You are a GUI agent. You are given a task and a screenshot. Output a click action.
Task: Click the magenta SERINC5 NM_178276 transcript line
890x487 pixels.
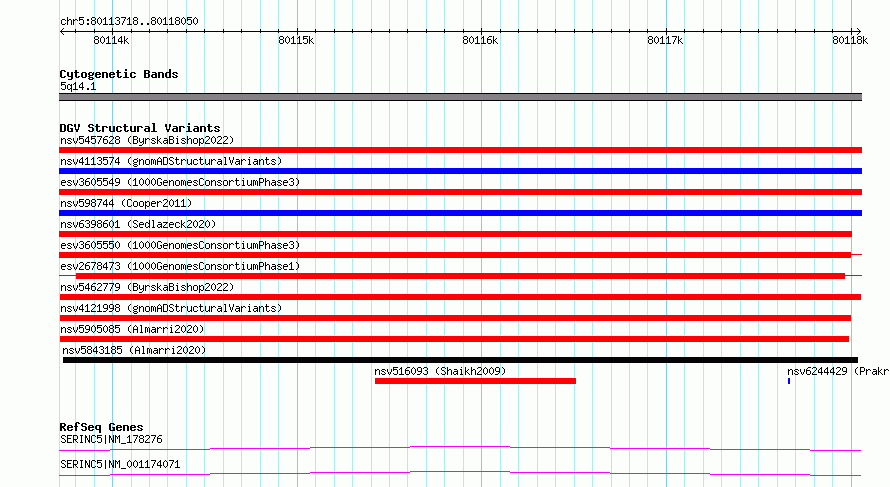coord(460,448)
